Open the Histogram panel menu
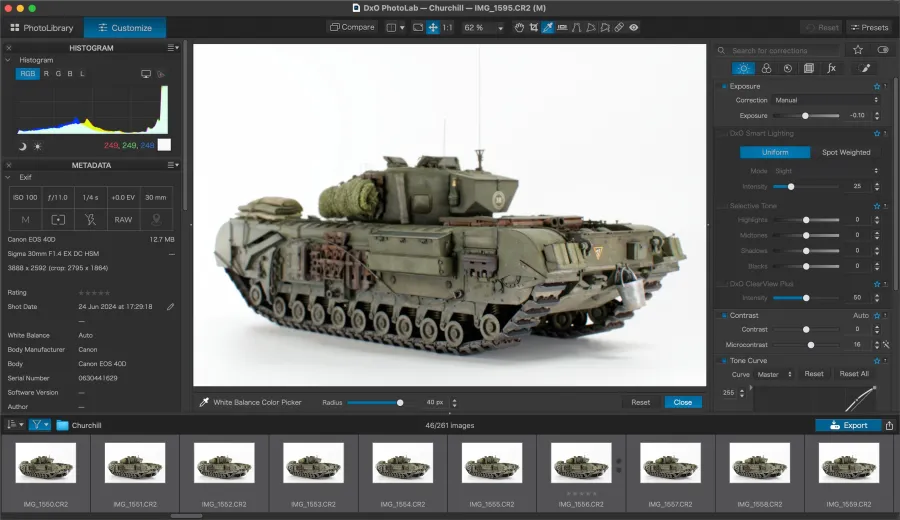Screen dimensions: 900x520 coord(173,48)
